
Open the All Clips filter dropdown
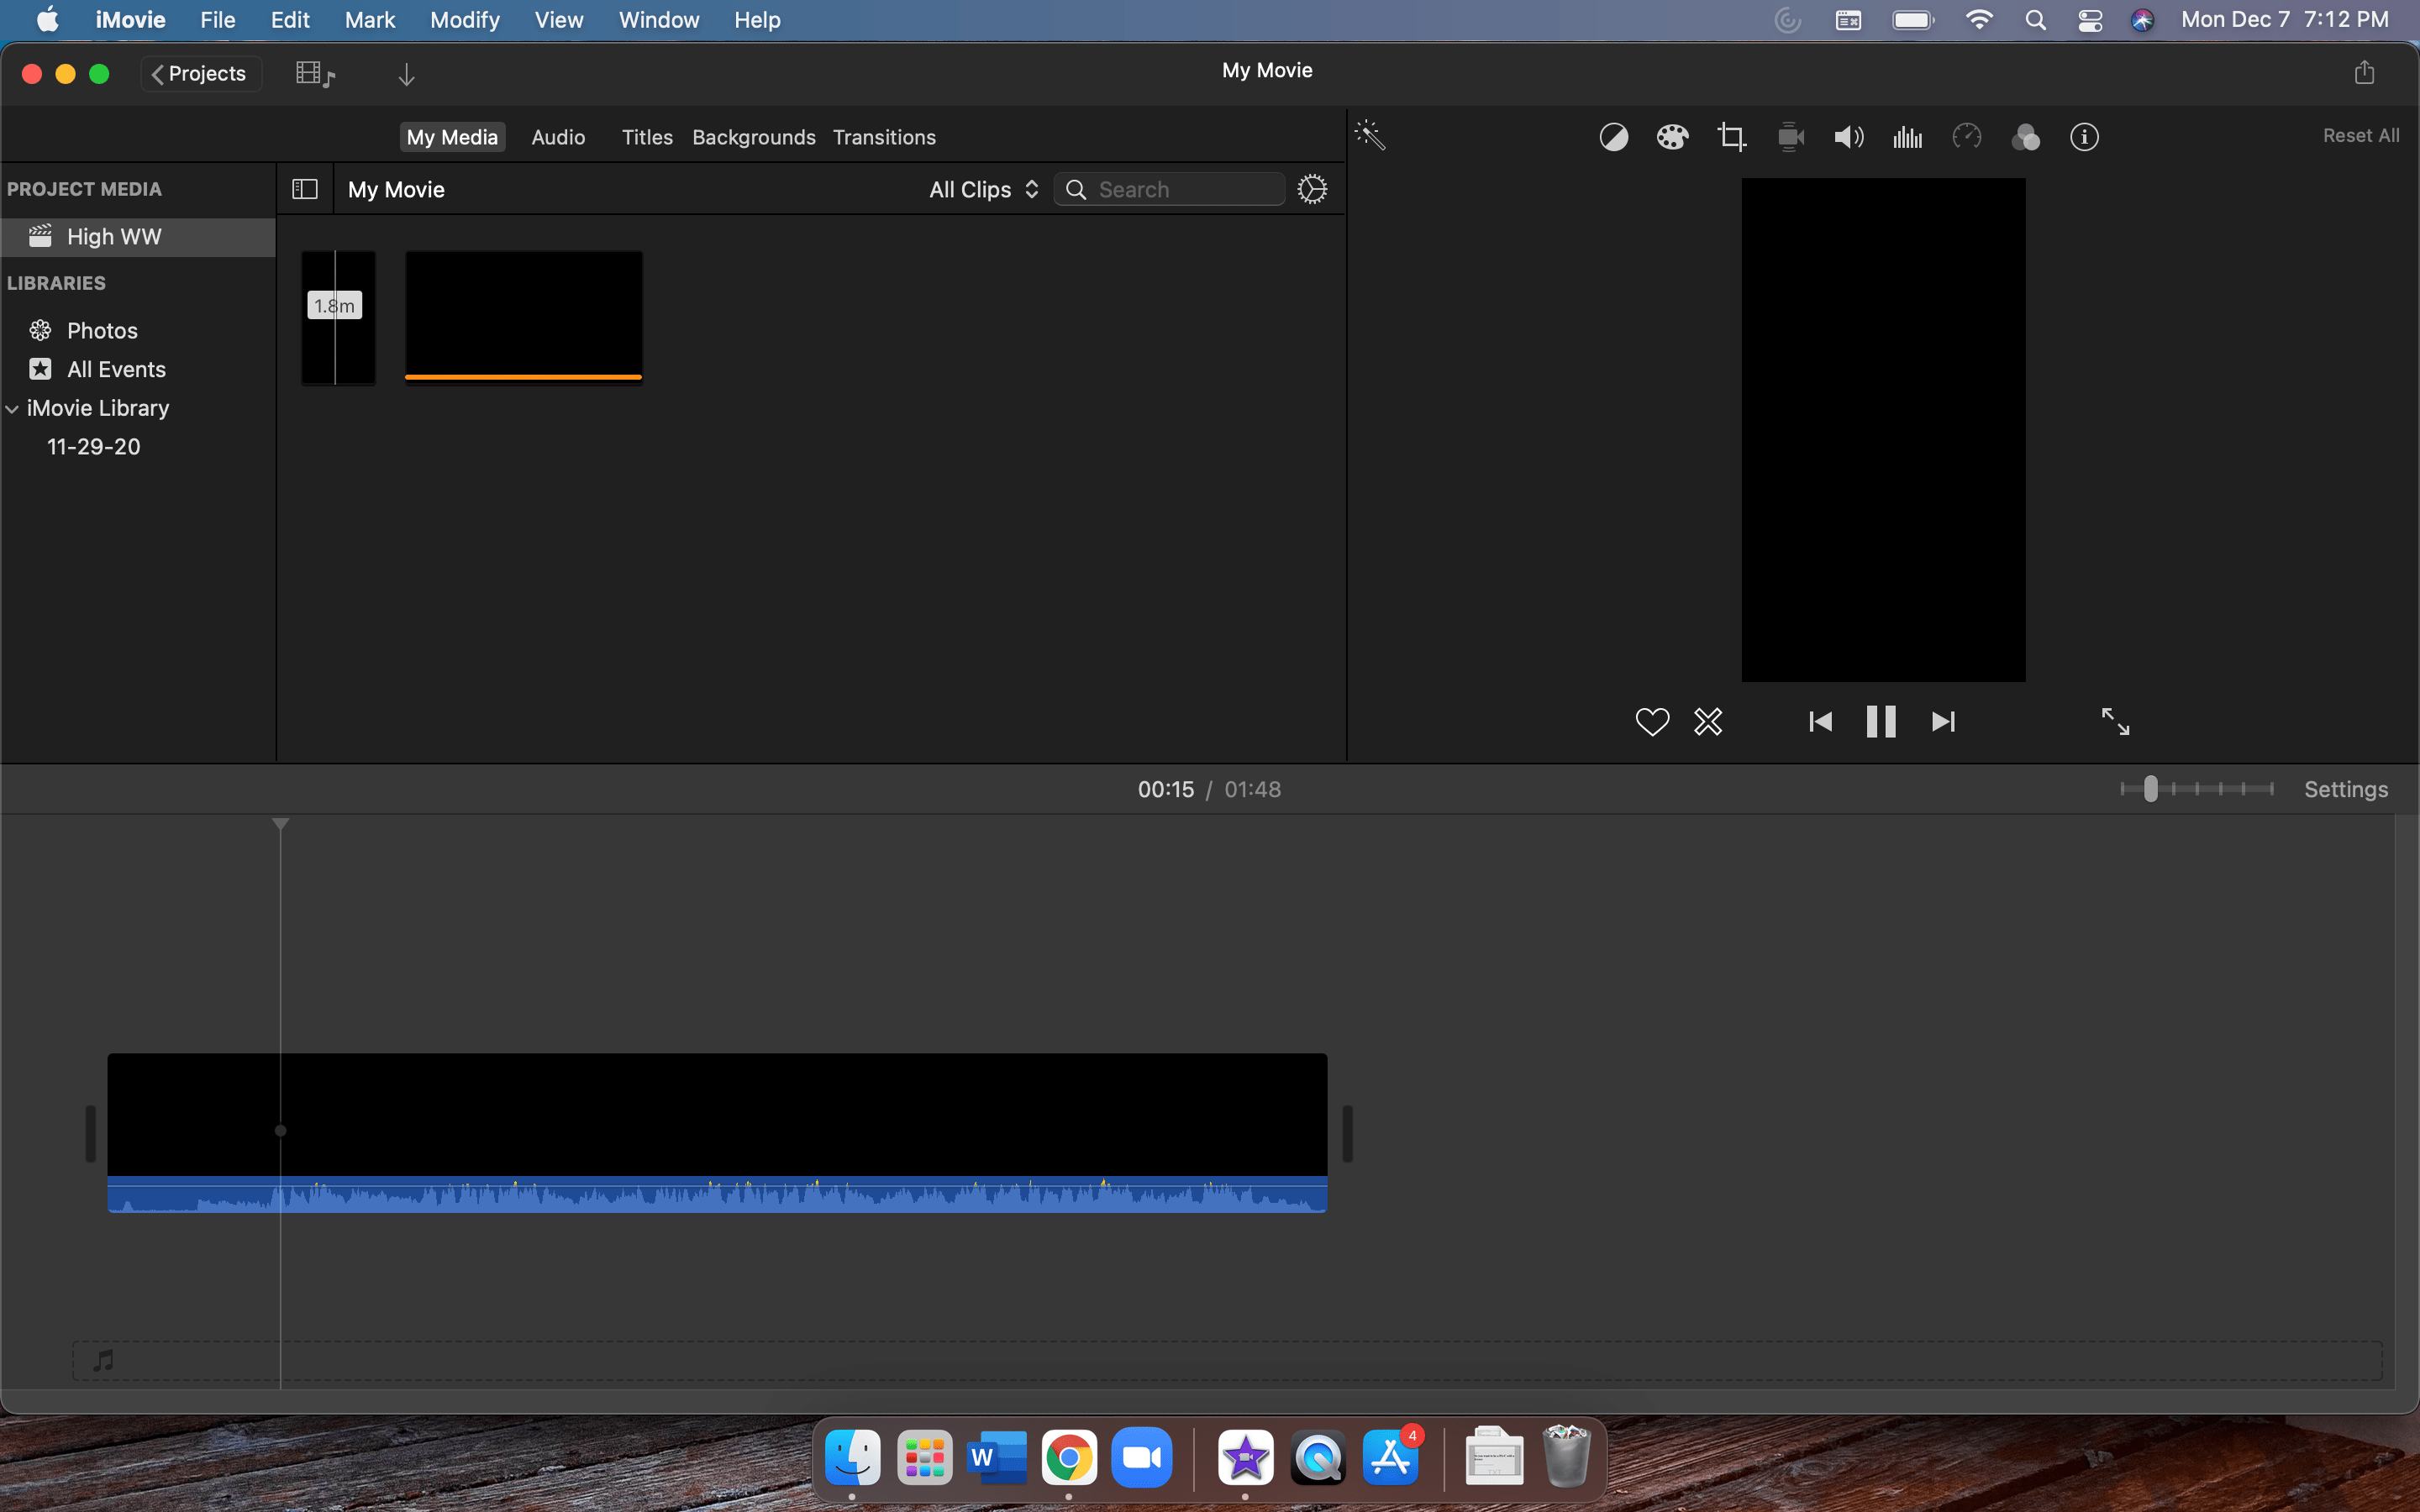(984, 189)
